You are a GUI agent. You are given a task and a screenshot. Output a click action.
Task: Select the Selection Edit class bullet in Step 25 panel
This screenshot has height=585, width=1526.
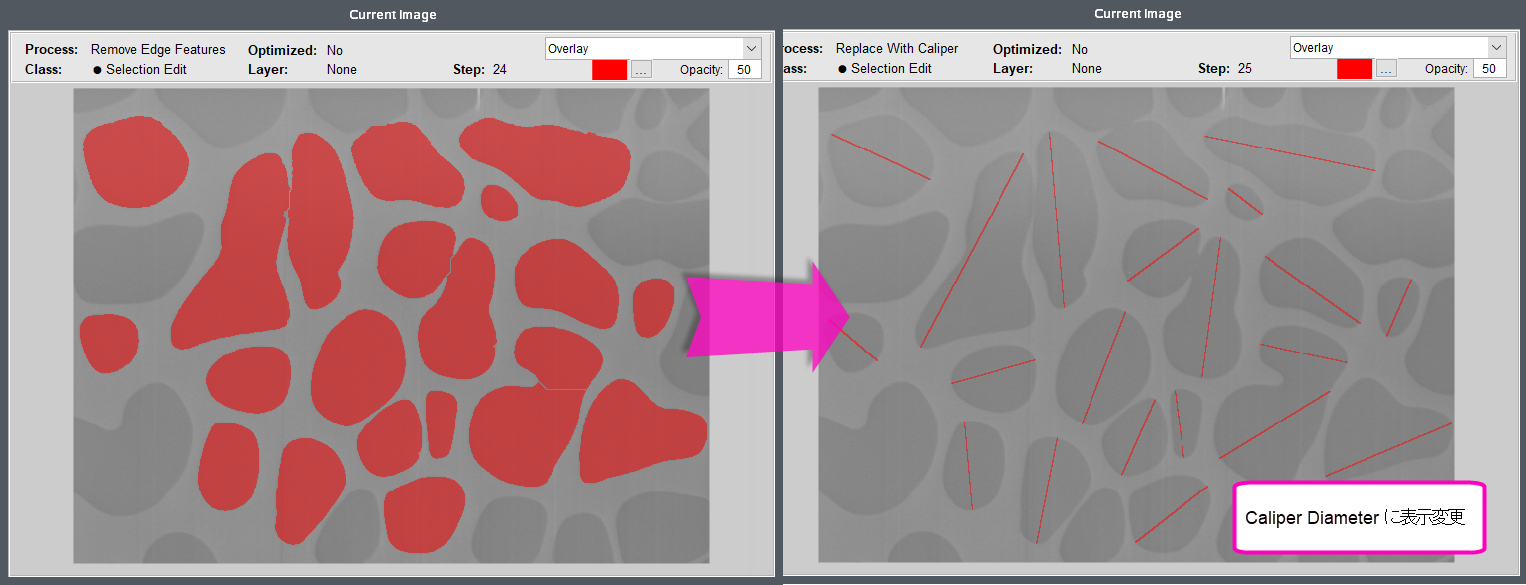pos(843,69)
